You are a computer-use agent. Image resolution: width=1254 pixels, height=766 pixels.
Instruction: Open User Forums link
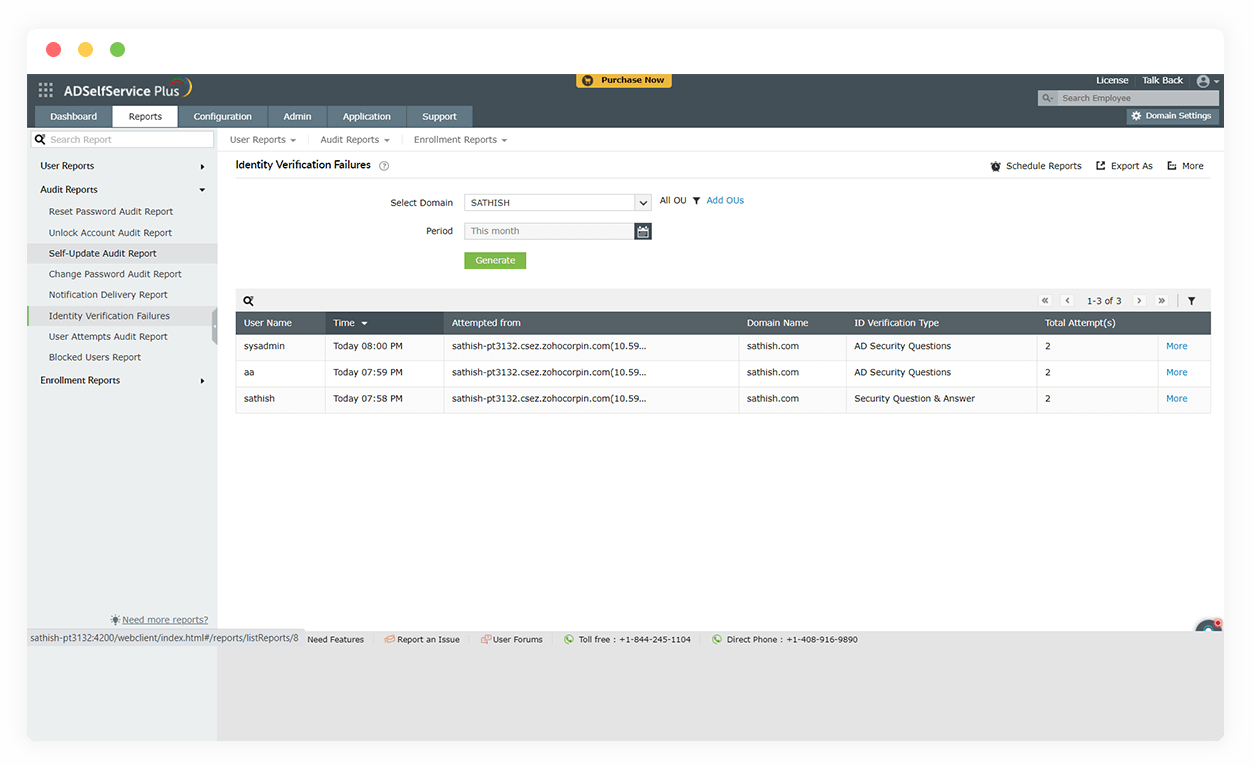(x=511, y=640)
